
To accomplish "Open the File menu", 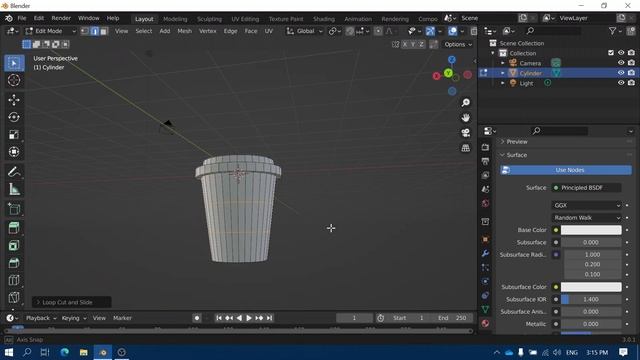I will (x=22, y=18).
